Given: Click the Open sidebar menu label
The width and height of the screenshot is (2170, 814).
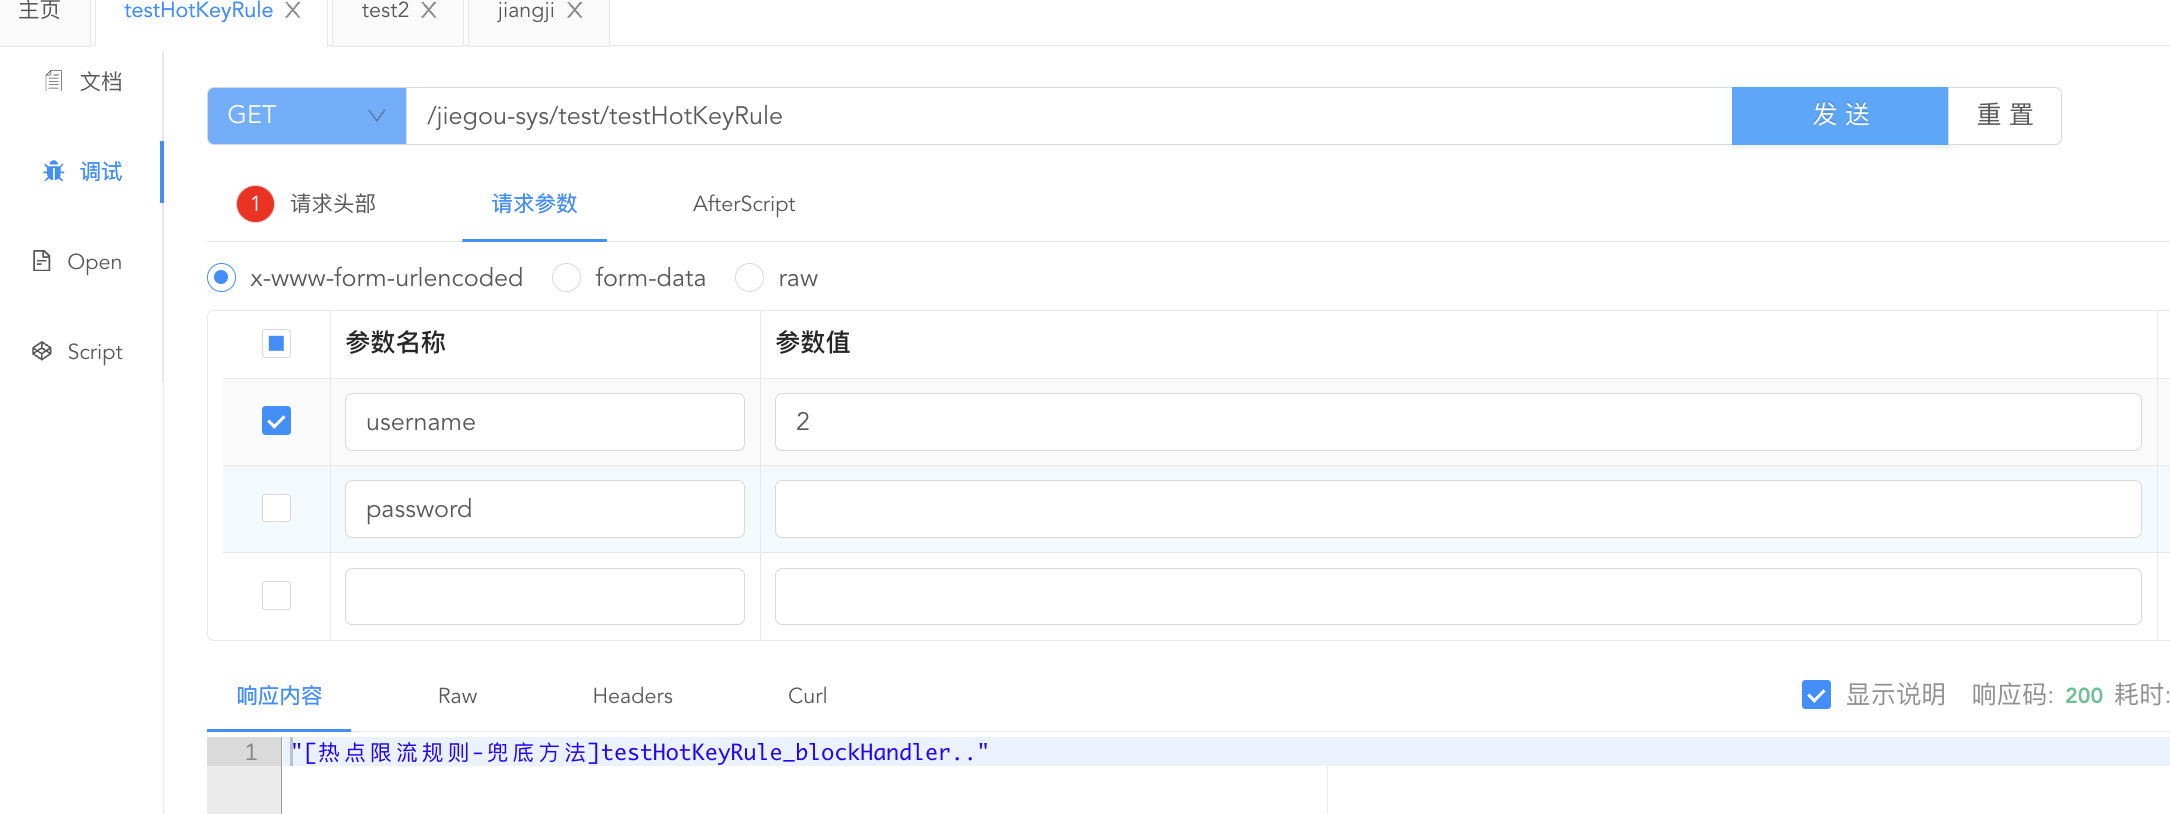Looking at the screenshot, I should point(95,262).
